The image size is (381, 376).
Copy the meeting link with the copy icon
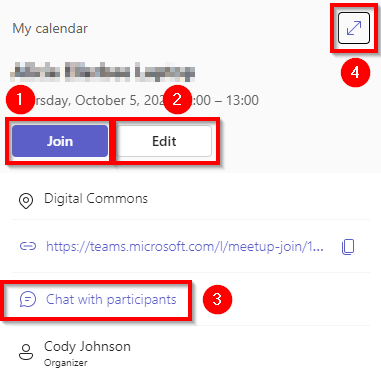[348, 247]
